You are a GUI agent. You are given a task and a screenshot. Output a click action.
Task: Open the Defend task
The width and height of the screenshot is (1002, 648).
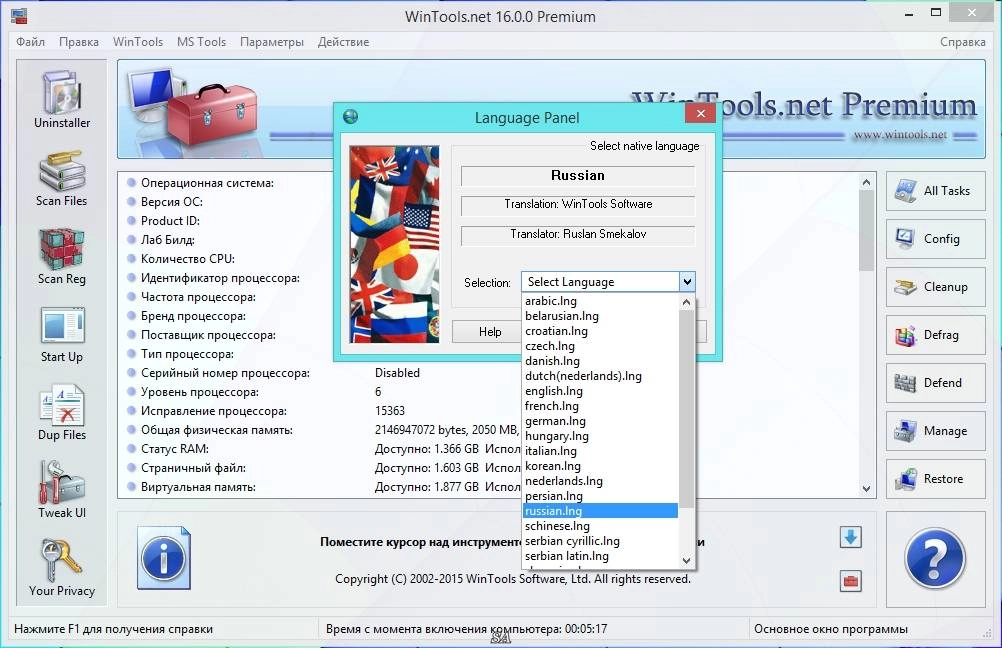point(936,382)
